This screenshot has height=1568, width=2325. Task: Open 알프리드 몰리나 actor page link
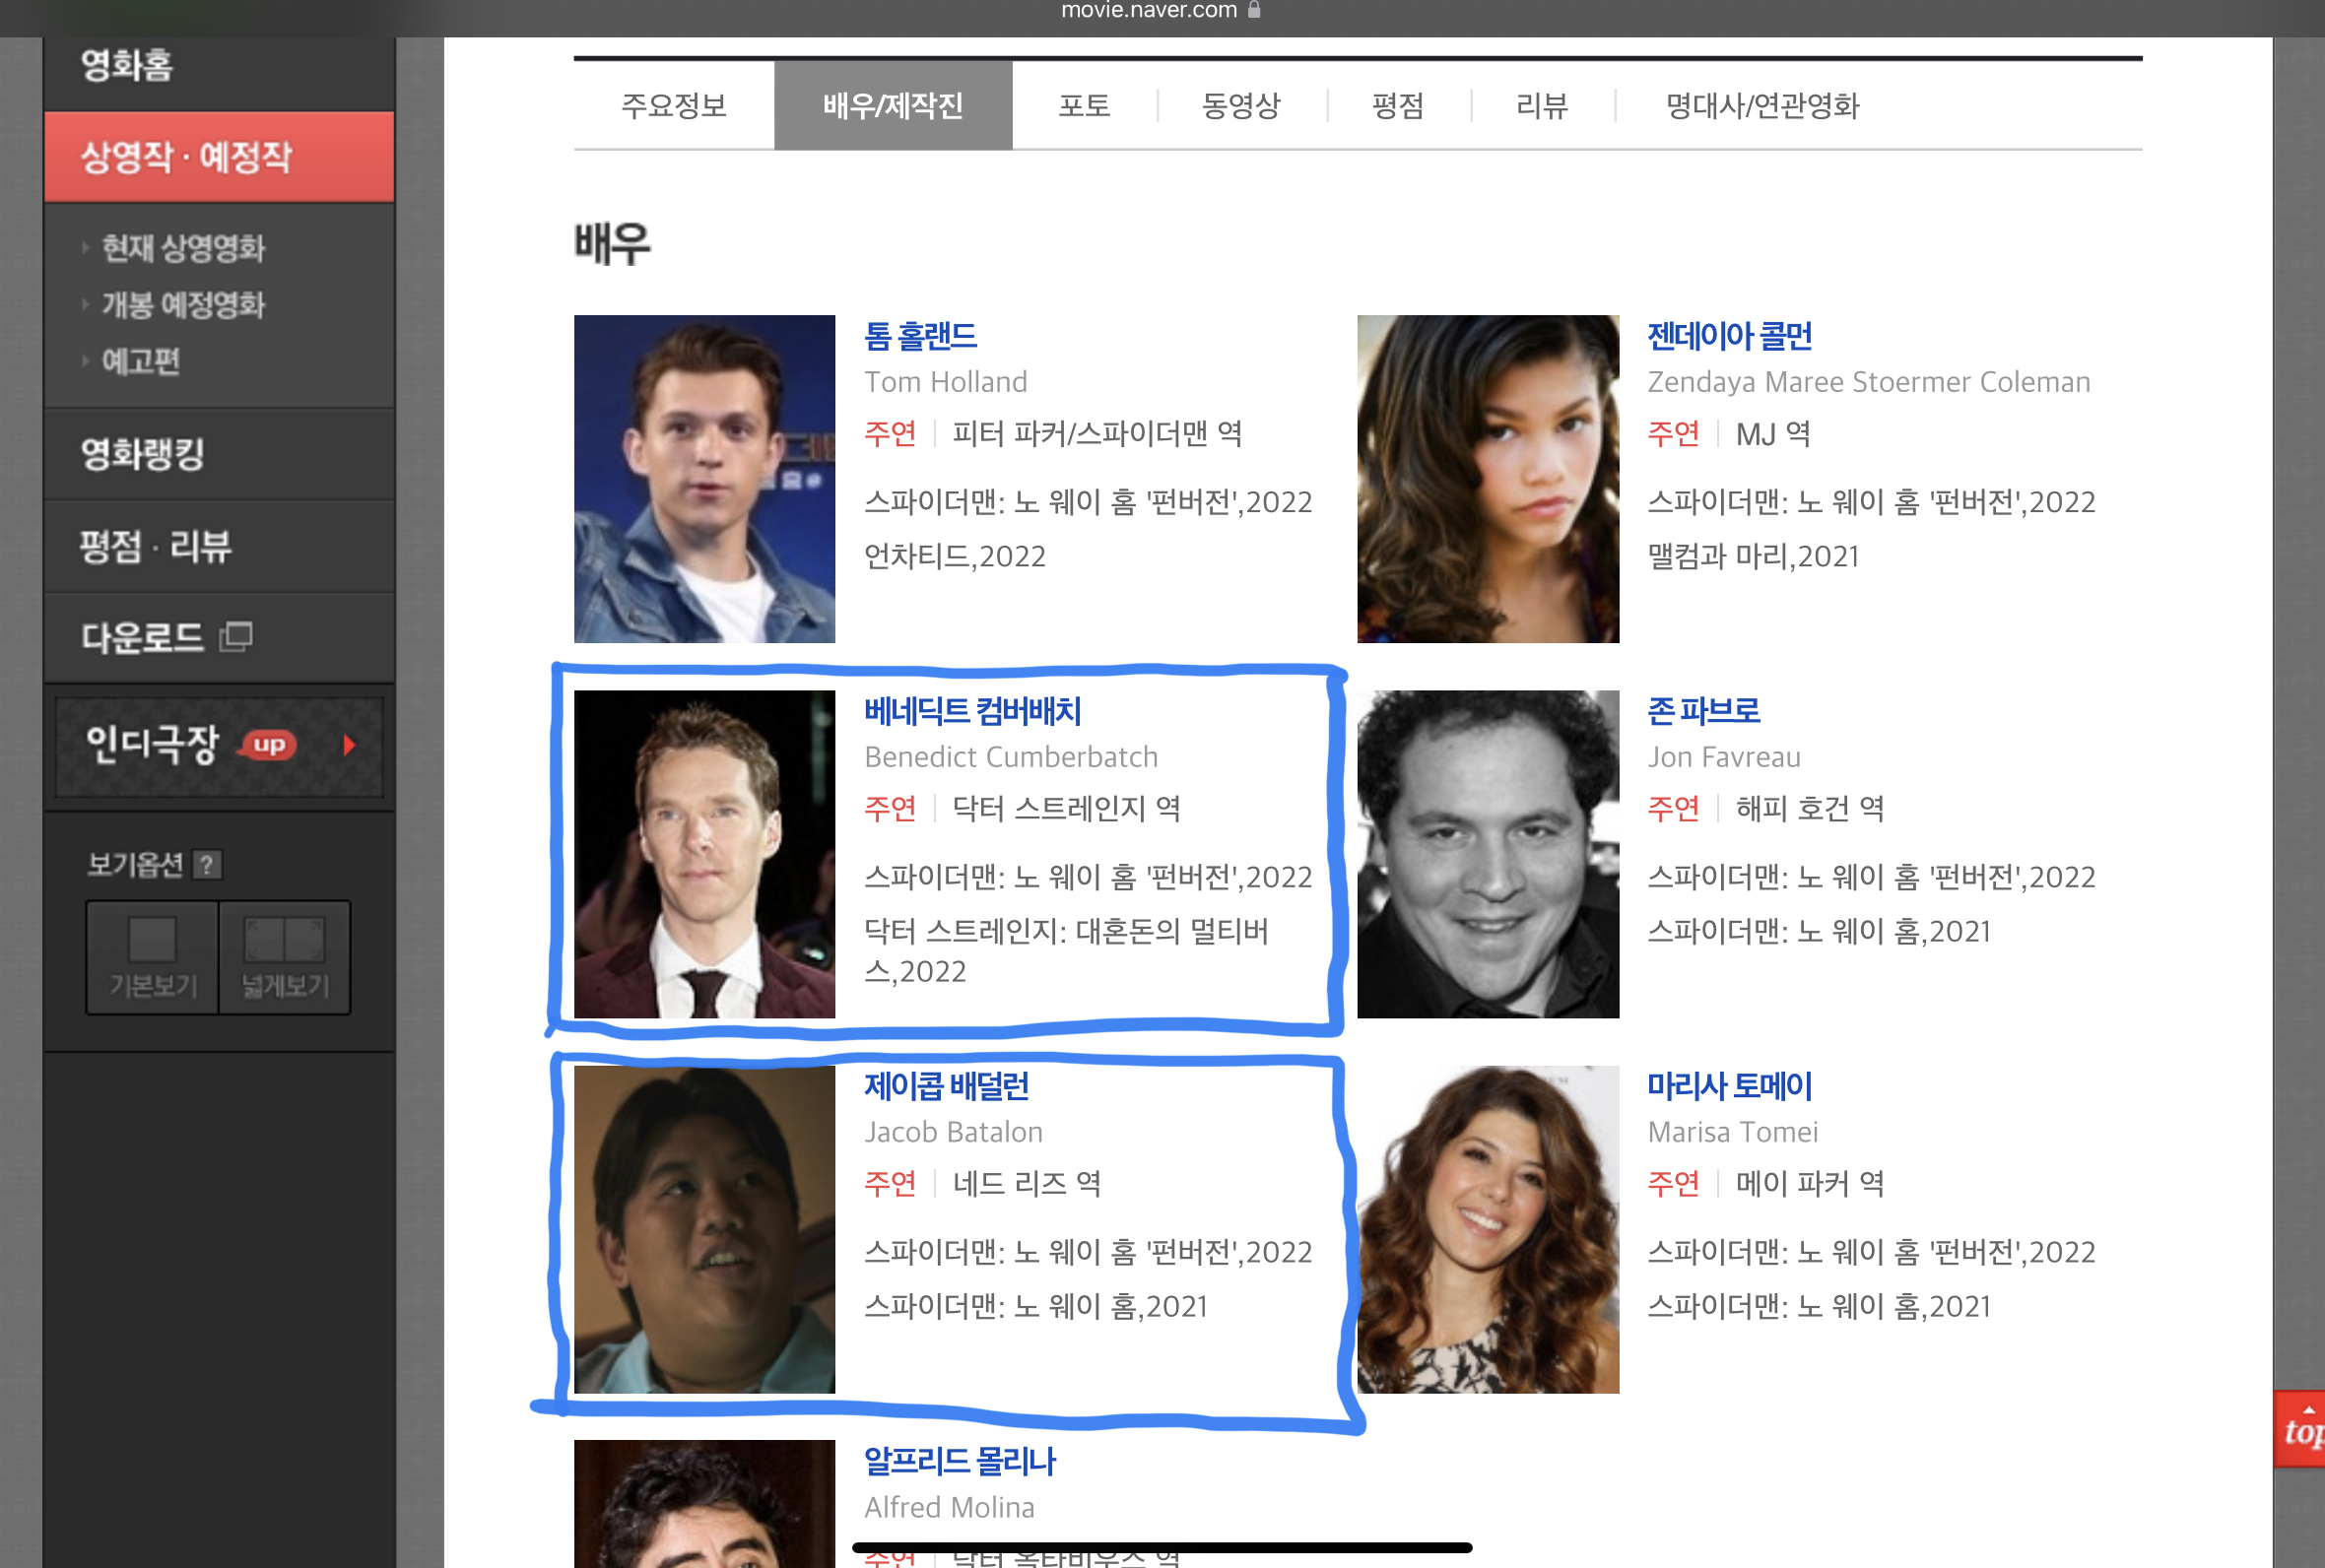pos(959,1461)
